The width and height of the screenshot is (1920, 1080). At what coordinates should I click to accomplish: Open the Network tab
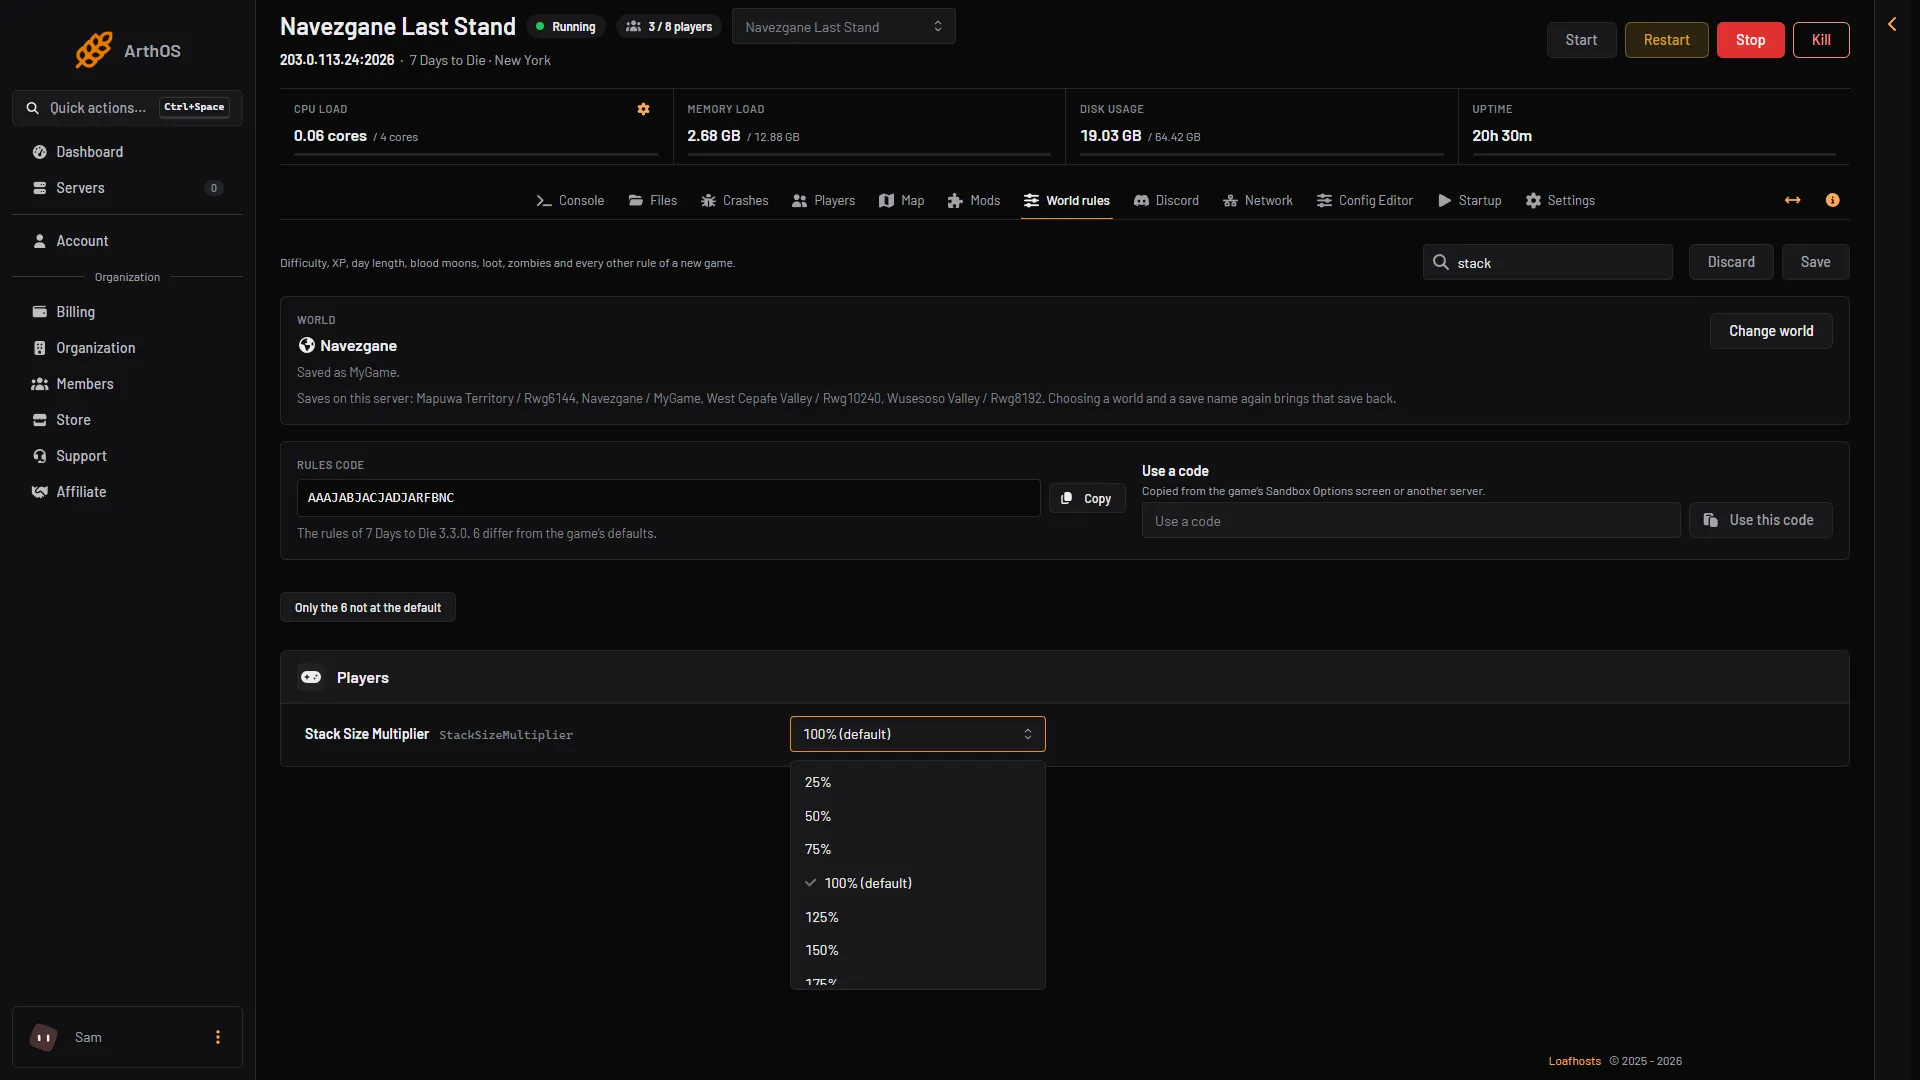tap(1257, 200)
